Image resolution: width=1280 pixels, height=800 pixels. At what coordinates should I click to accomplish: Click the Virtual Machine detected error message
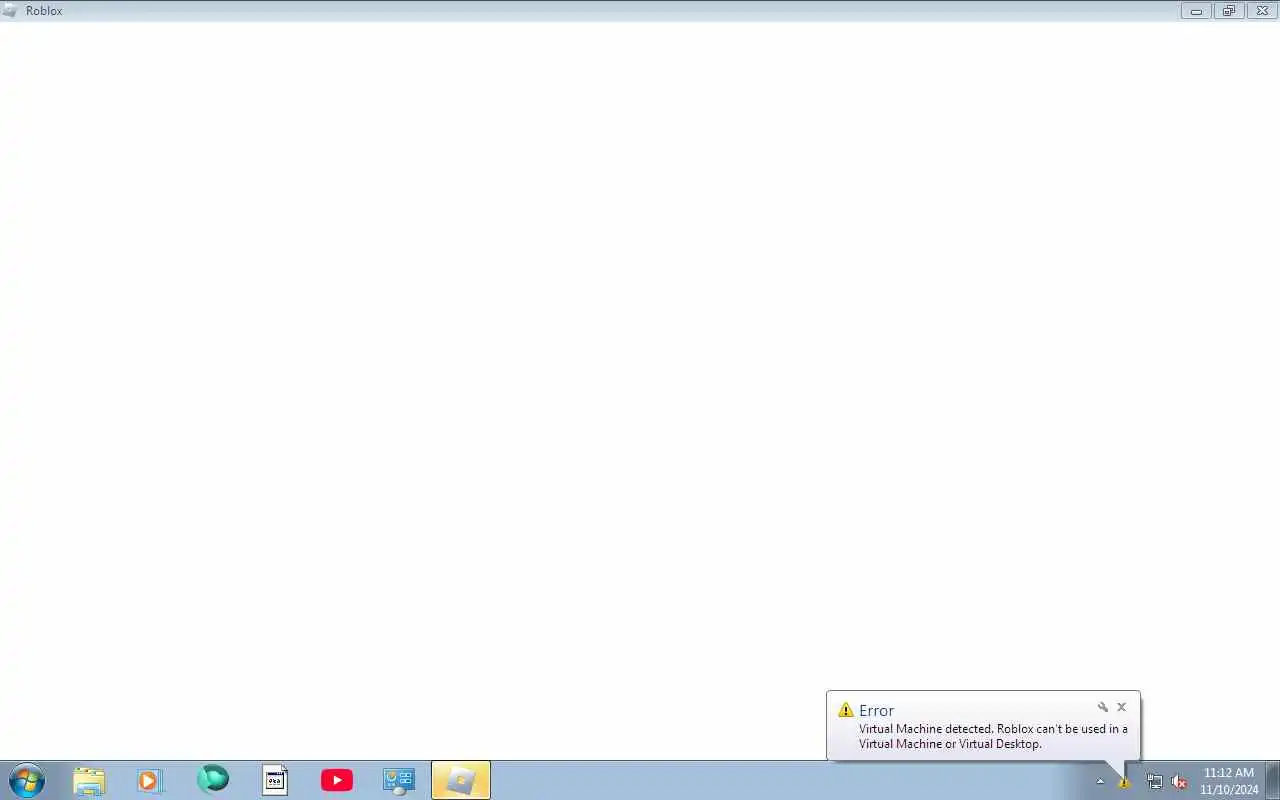tap(993, 736)
